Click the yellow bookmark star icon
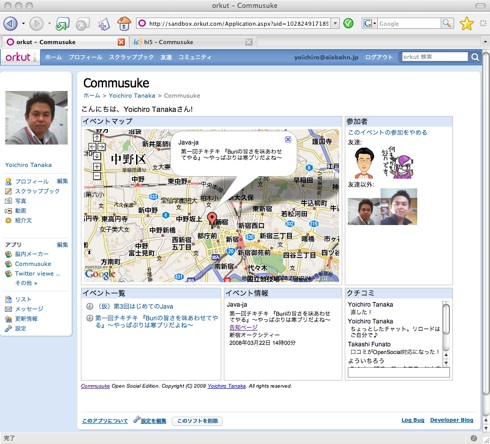Screen dimensions: 490x444 click(467, 23)
